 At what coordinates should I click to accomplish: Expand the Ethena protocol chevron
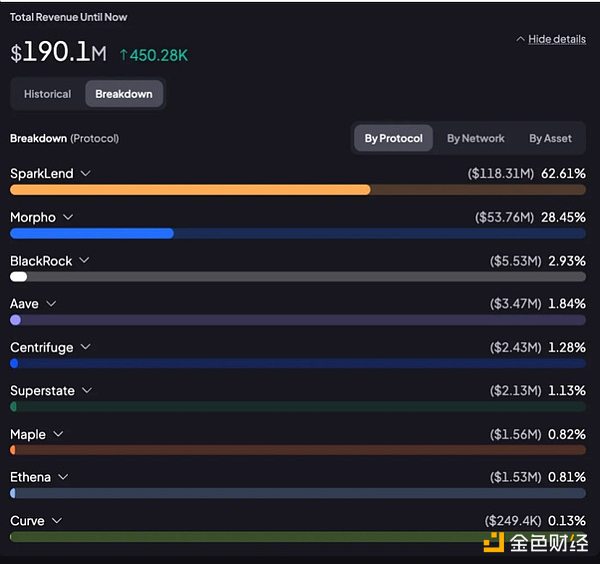63,477
